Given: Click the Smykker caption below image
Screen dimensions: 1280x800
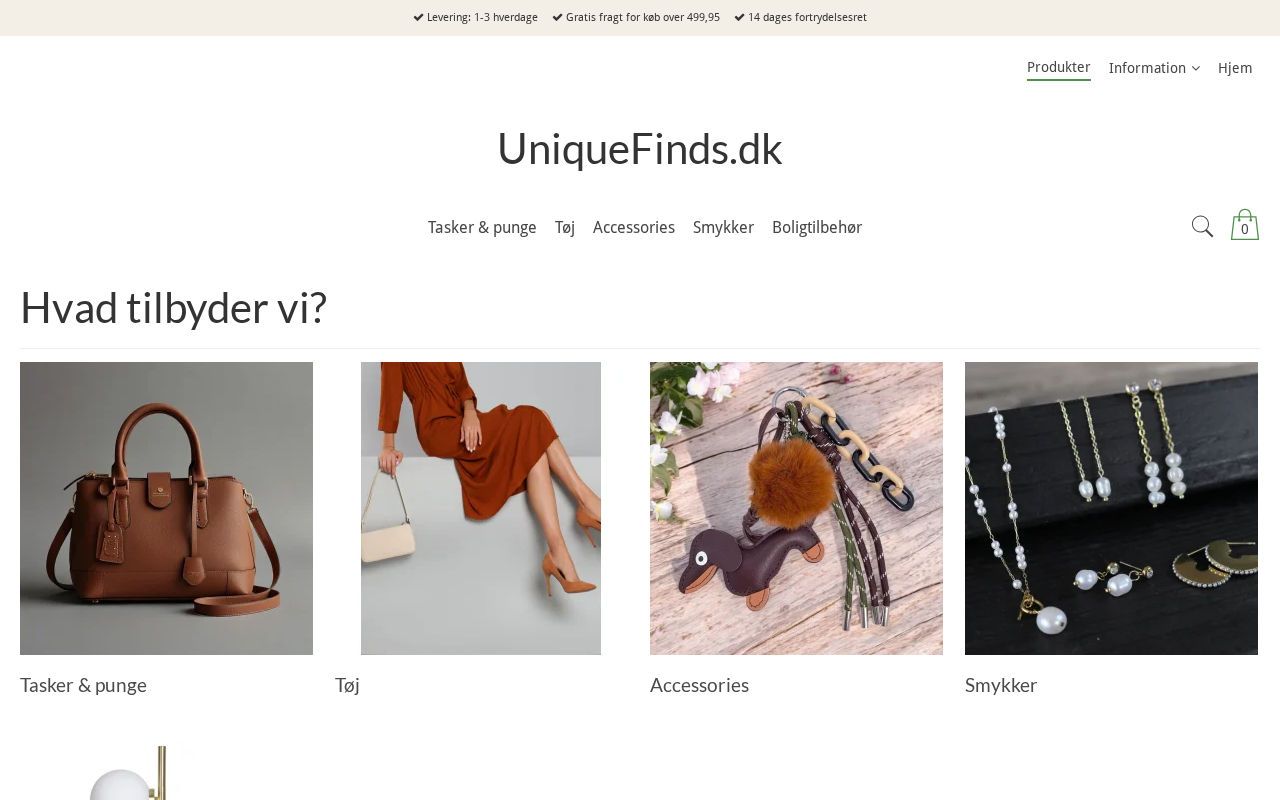Looking at the screenshot, I should [1001, 685].
